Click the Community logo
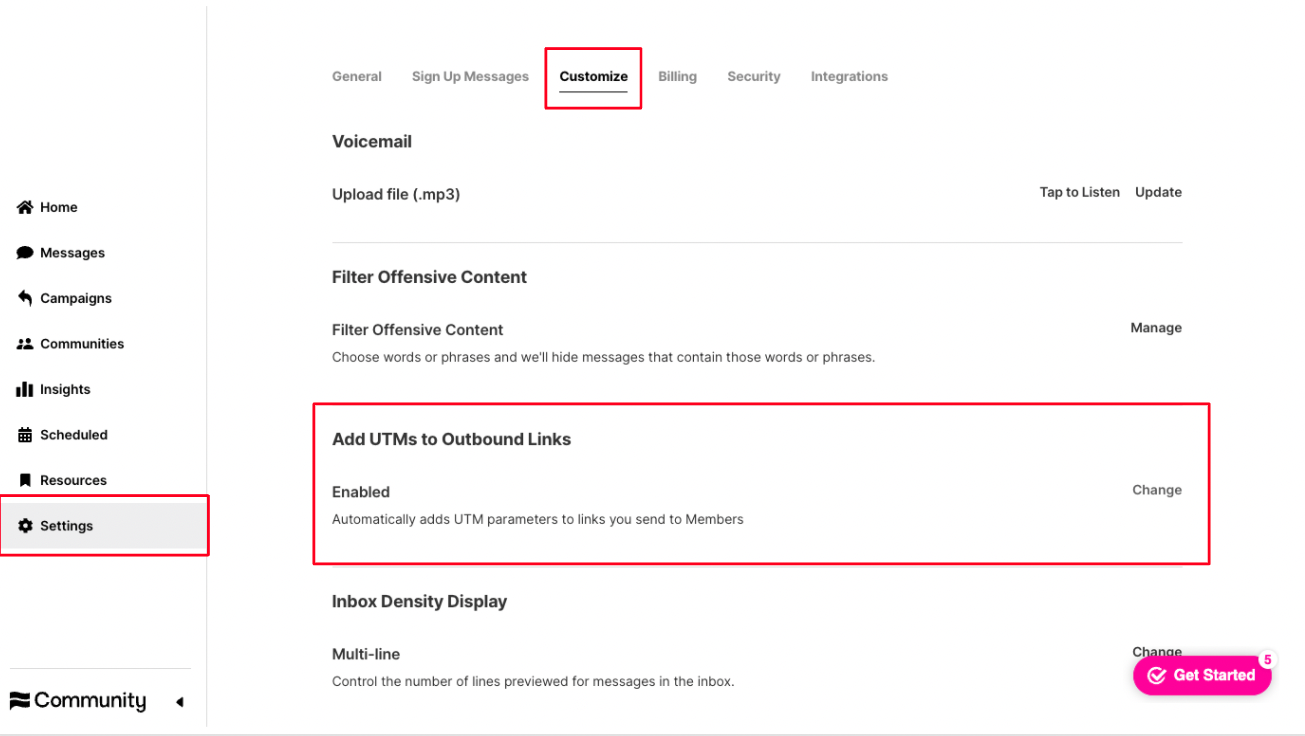 pyautogui.click(x=78, y=701)
